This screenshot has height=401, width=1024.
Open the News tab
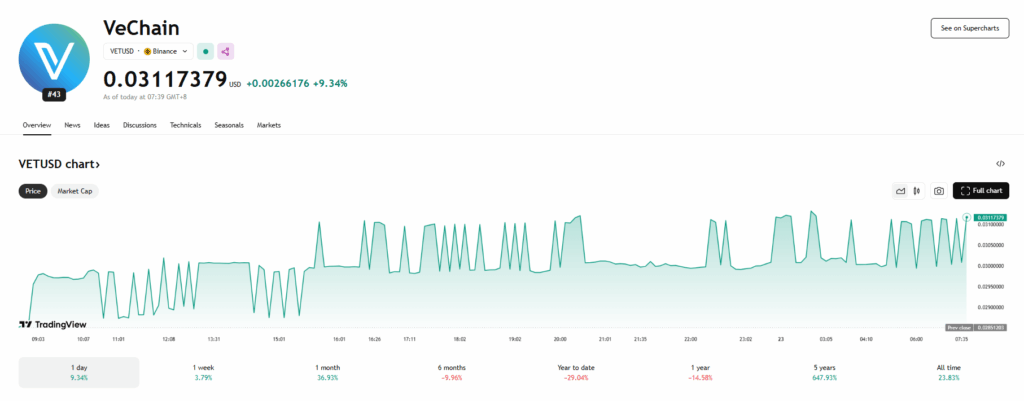tap(72, 125)
